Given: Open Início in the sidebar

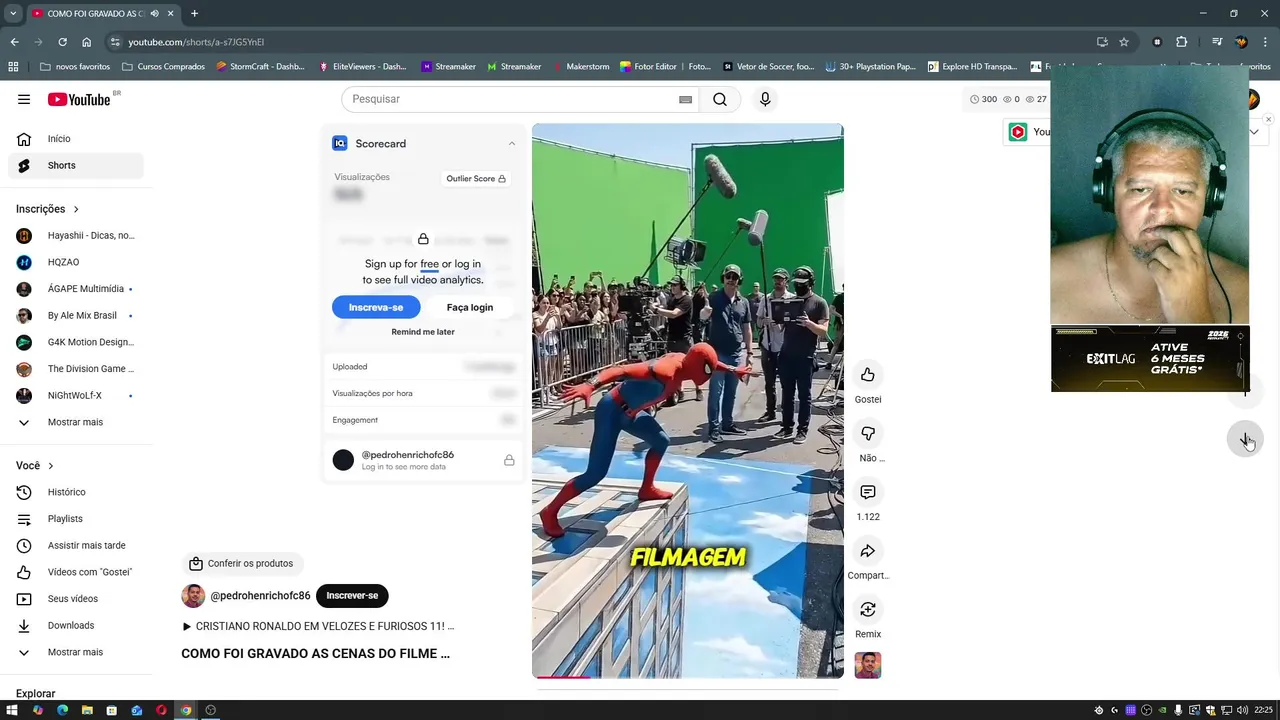Looking at the screenshot, I should click(76, 139).
